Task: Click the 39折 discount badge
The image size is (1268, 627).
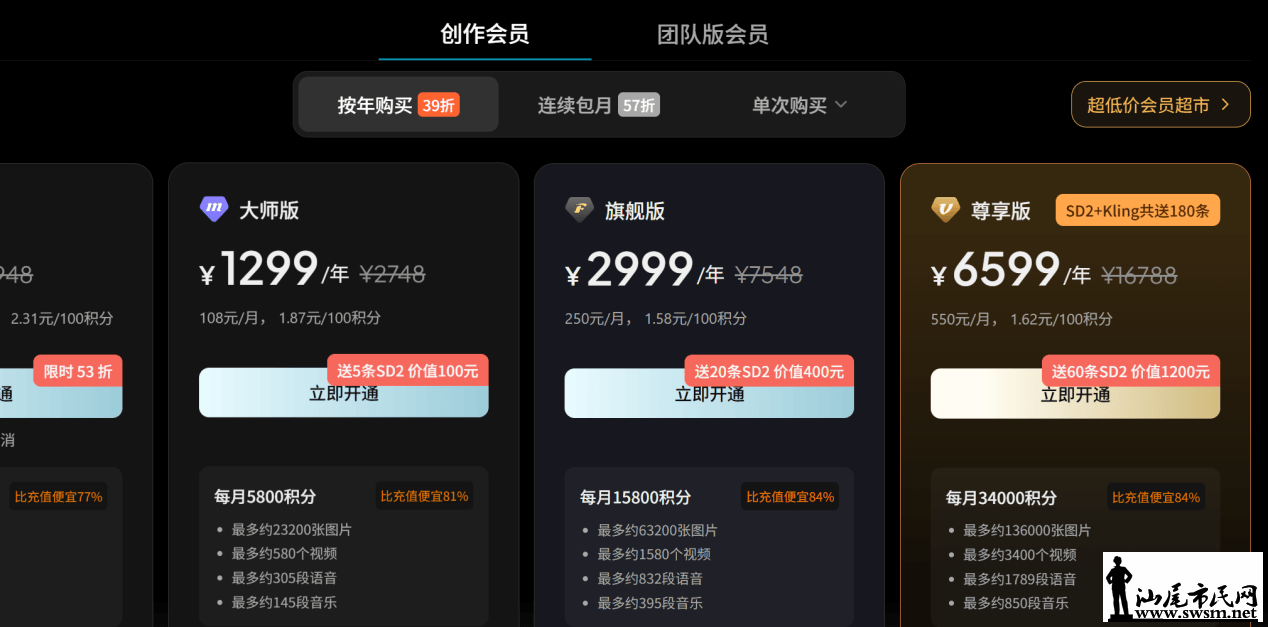Action: (x=439, y=105)
